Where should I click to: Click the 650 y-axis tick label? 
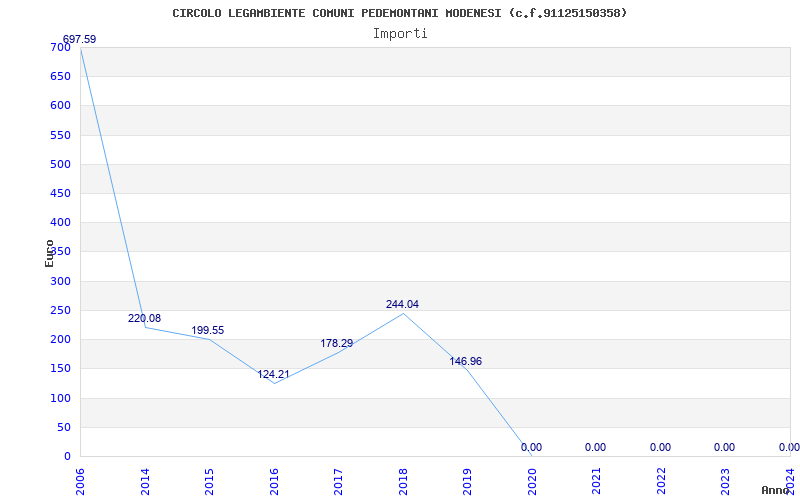click(x=60, y=76)
